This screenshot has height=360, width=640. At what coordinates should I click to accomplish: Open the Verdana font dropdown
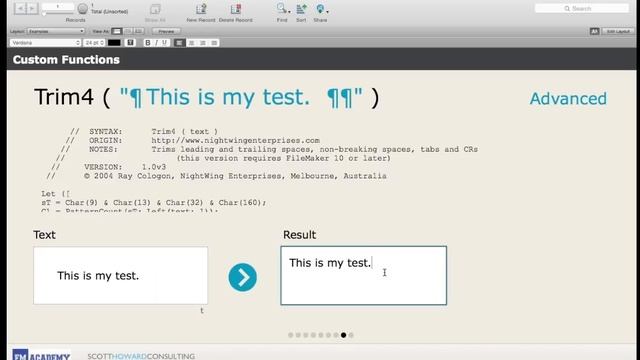pyautogui.click(x=45, y=42)
